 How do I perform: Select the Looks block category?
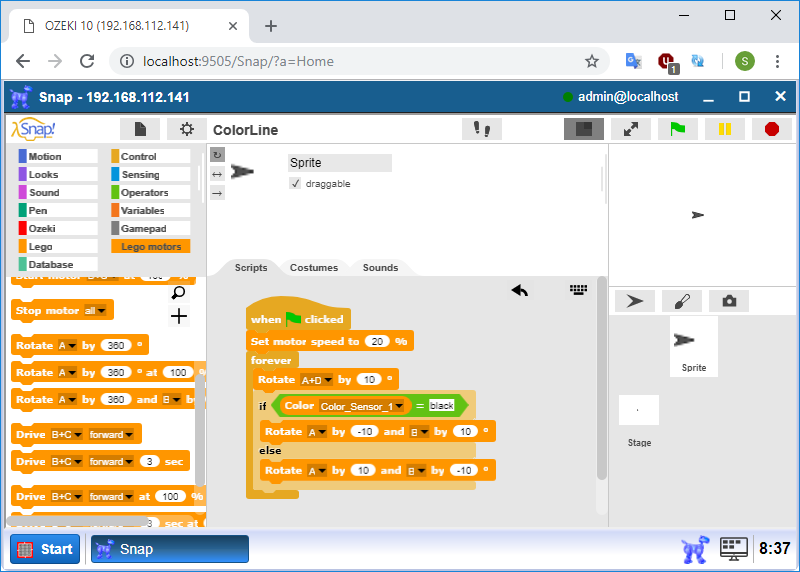click(x=58, y=175)
